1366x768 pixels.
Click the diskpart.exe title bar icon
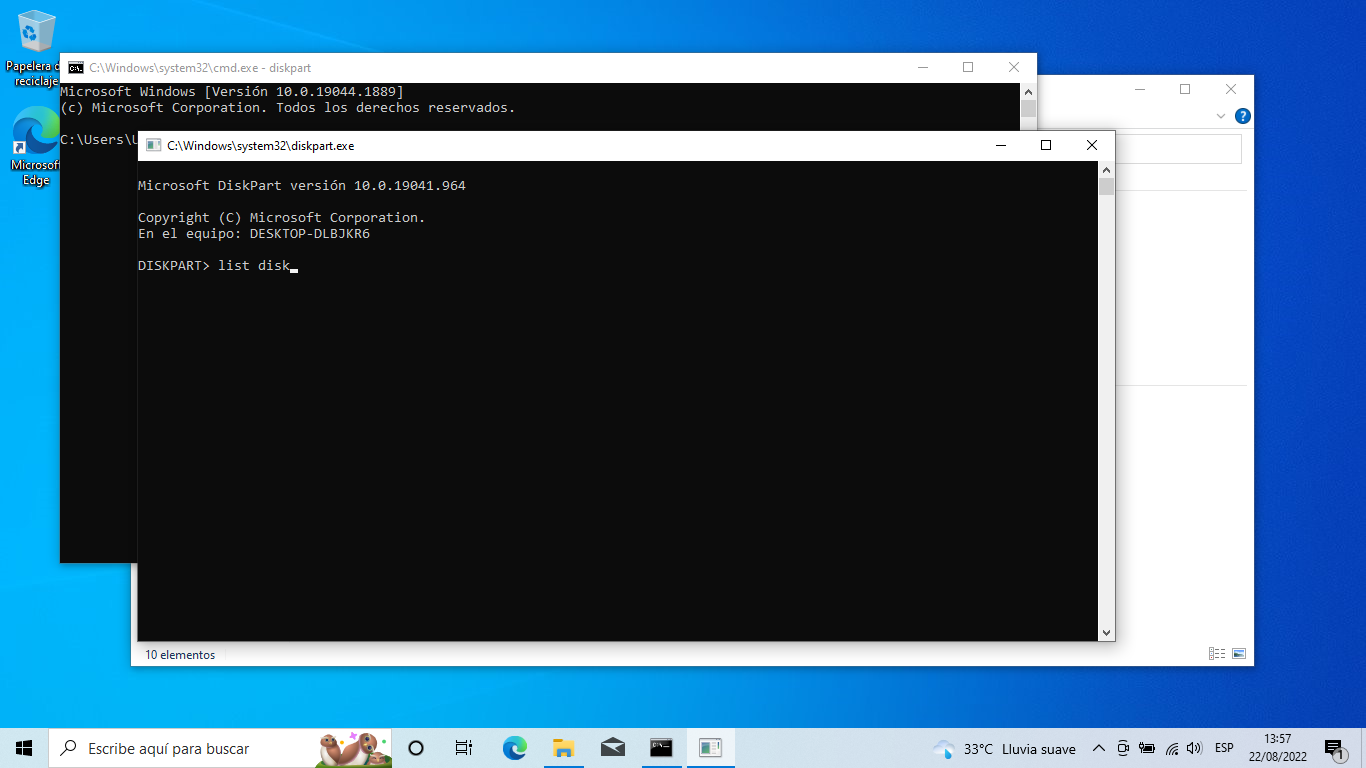pyautogui.click(x=153, y=146)
